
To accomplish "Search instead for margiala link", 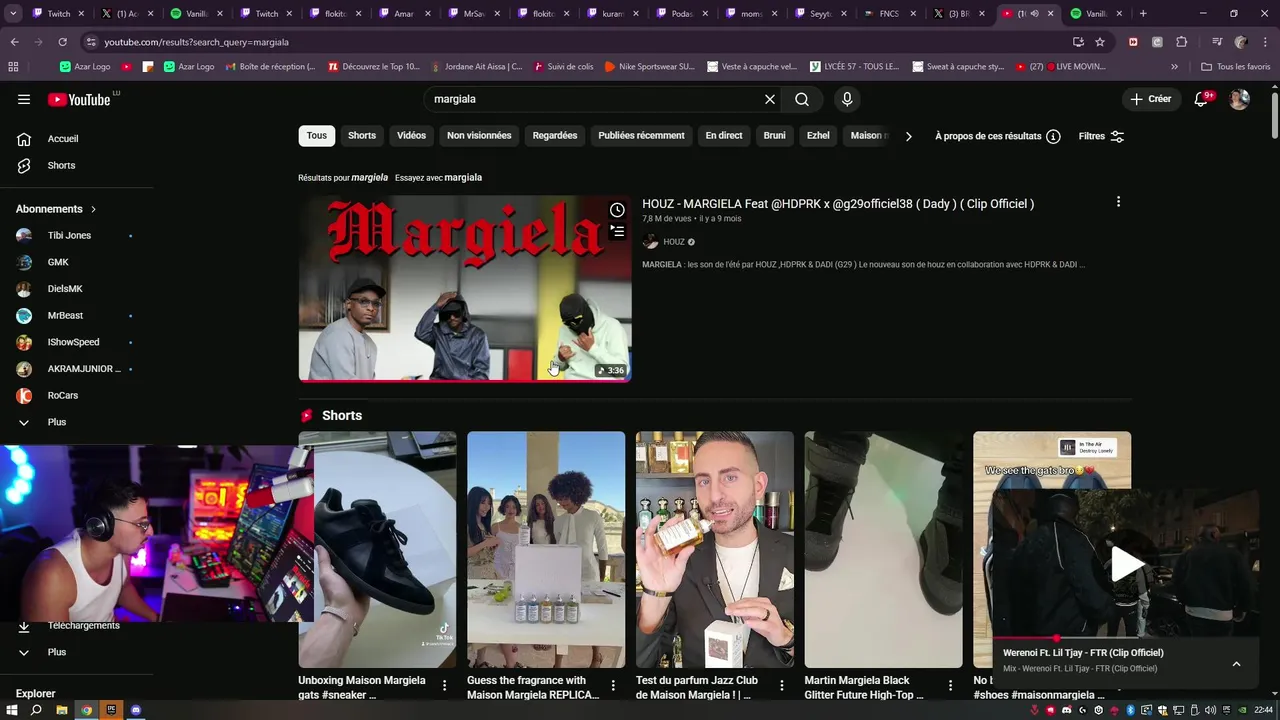I will (x=463, y=177).
